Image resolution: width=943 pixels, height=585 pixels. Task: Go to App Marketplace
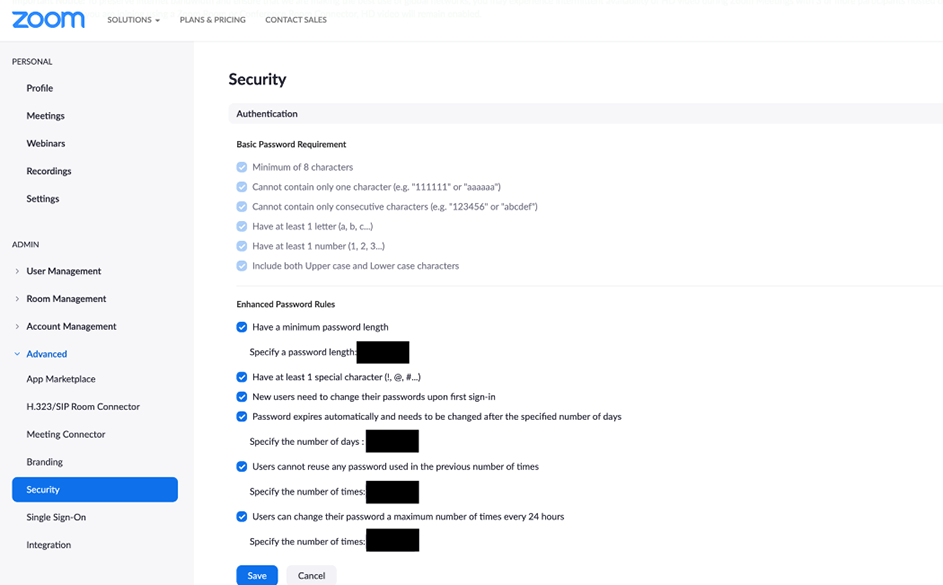click(61, 379)
